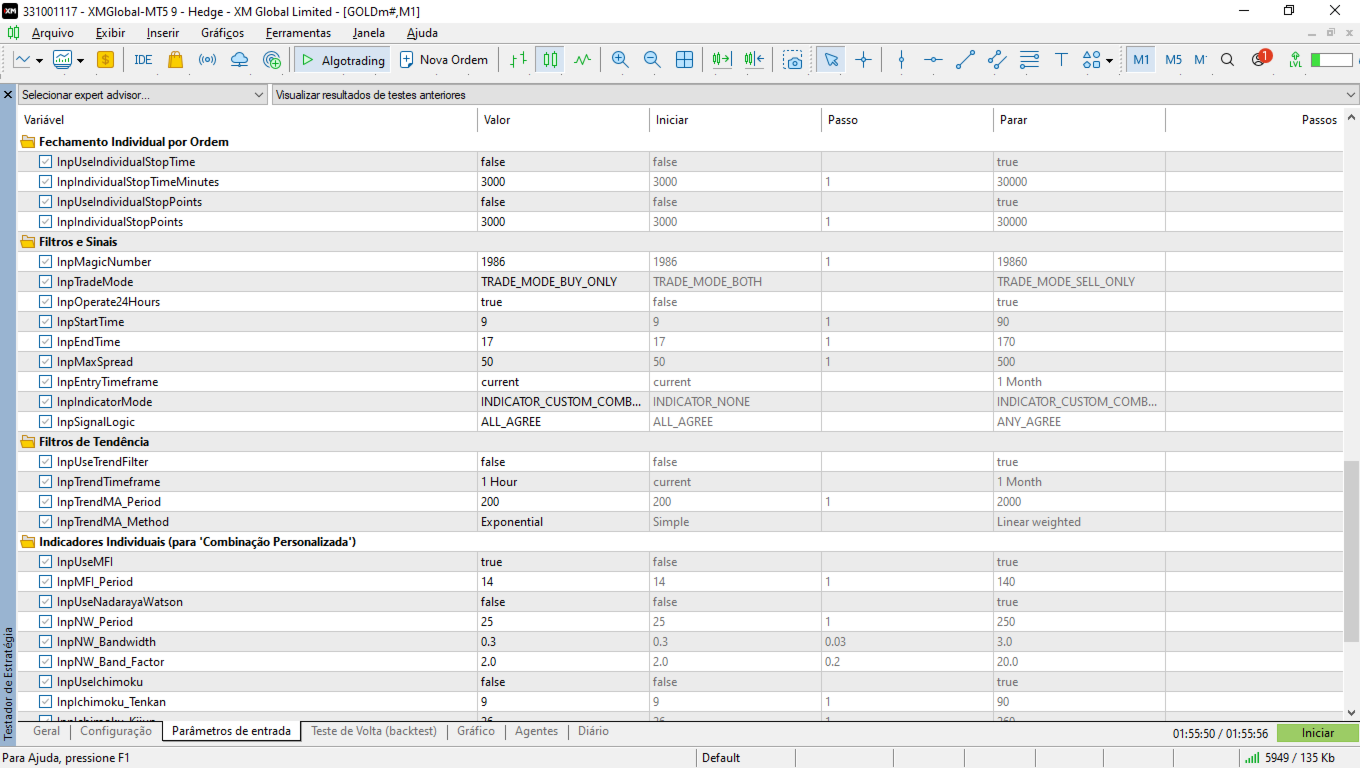The height and width of the screenshot is (768, 1360).
Task: Open the Ferramentas menu
Action: pyautogui.click(x=298, y=33)
